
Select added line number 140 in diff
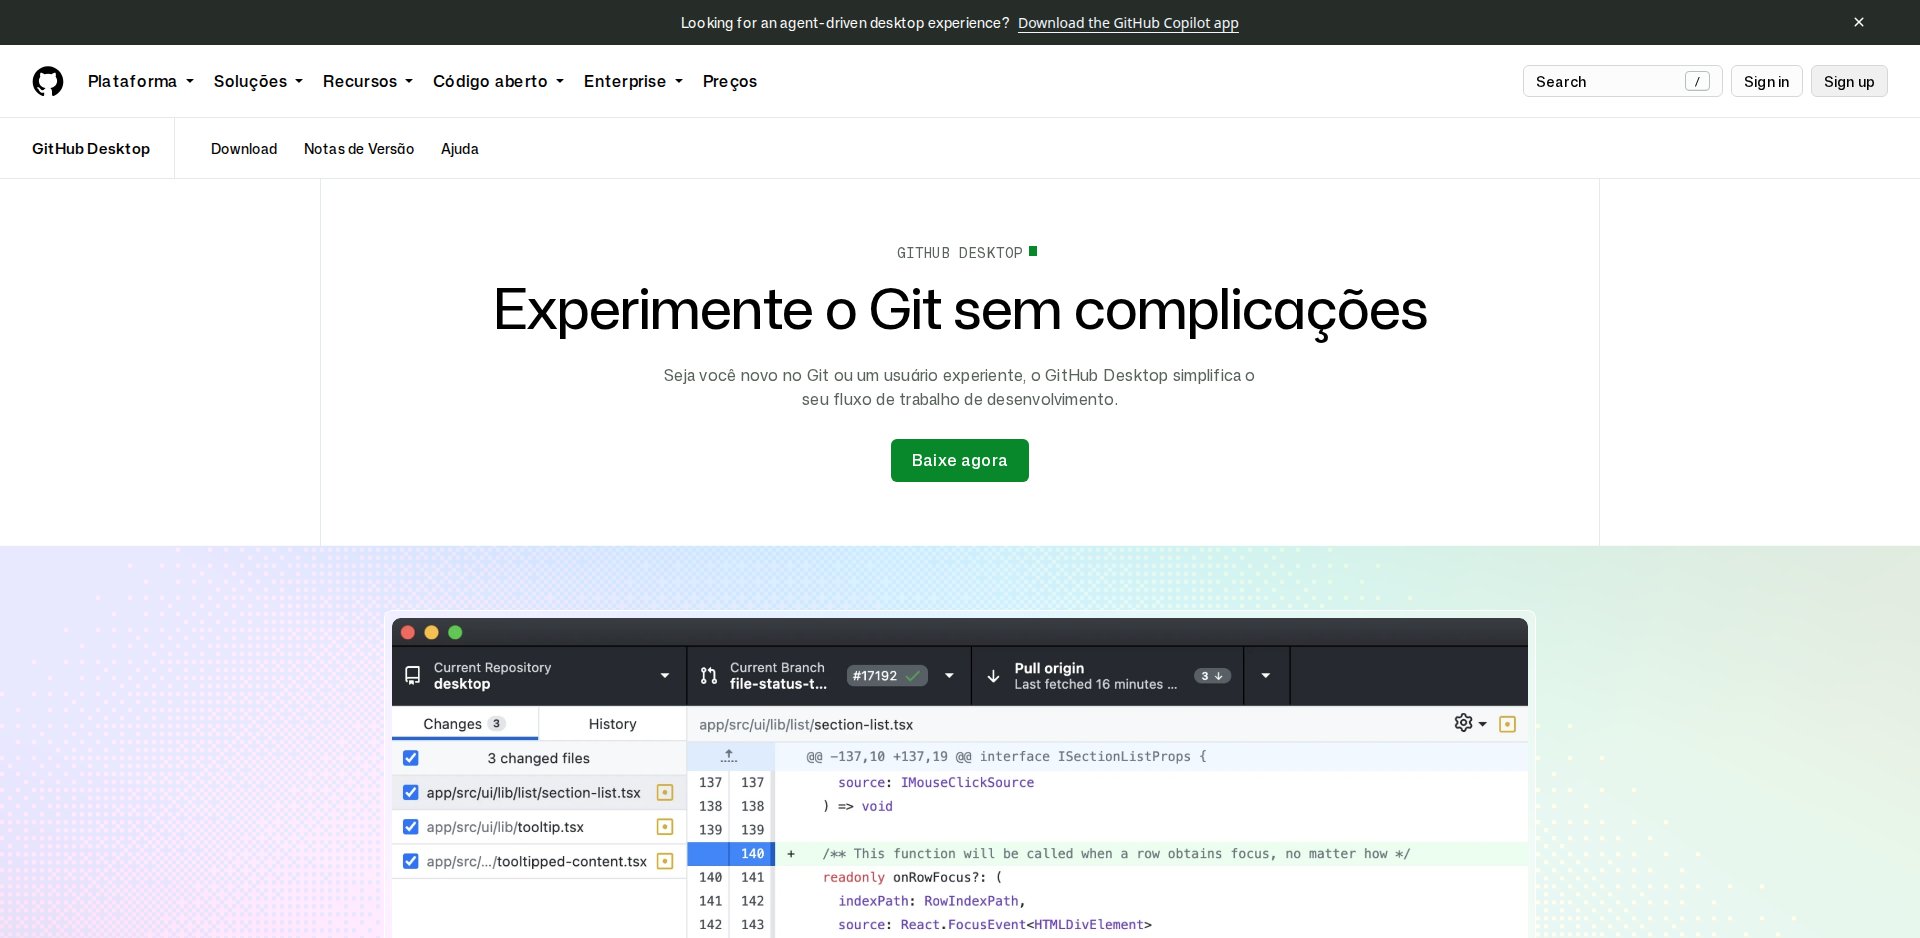752,853
